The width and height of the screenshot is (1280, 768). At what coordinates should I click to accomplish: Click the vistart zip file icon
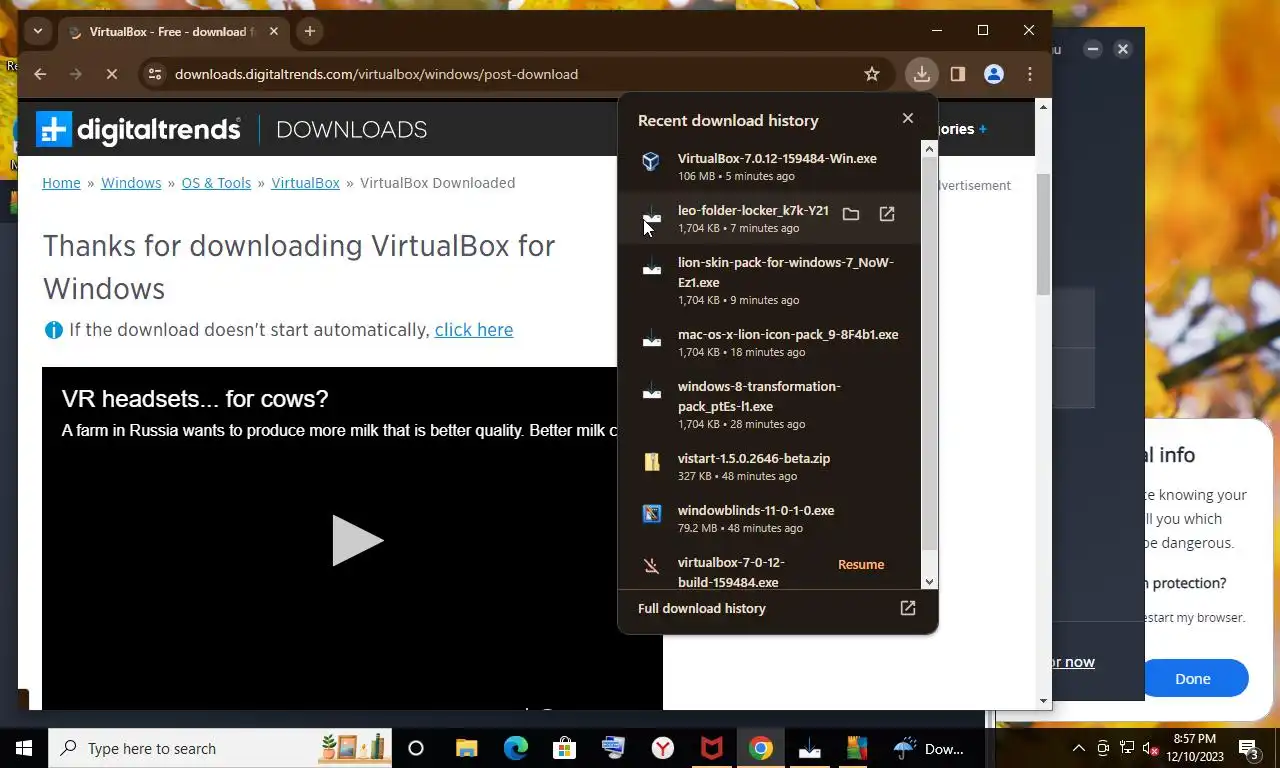(x=651, y=461)
